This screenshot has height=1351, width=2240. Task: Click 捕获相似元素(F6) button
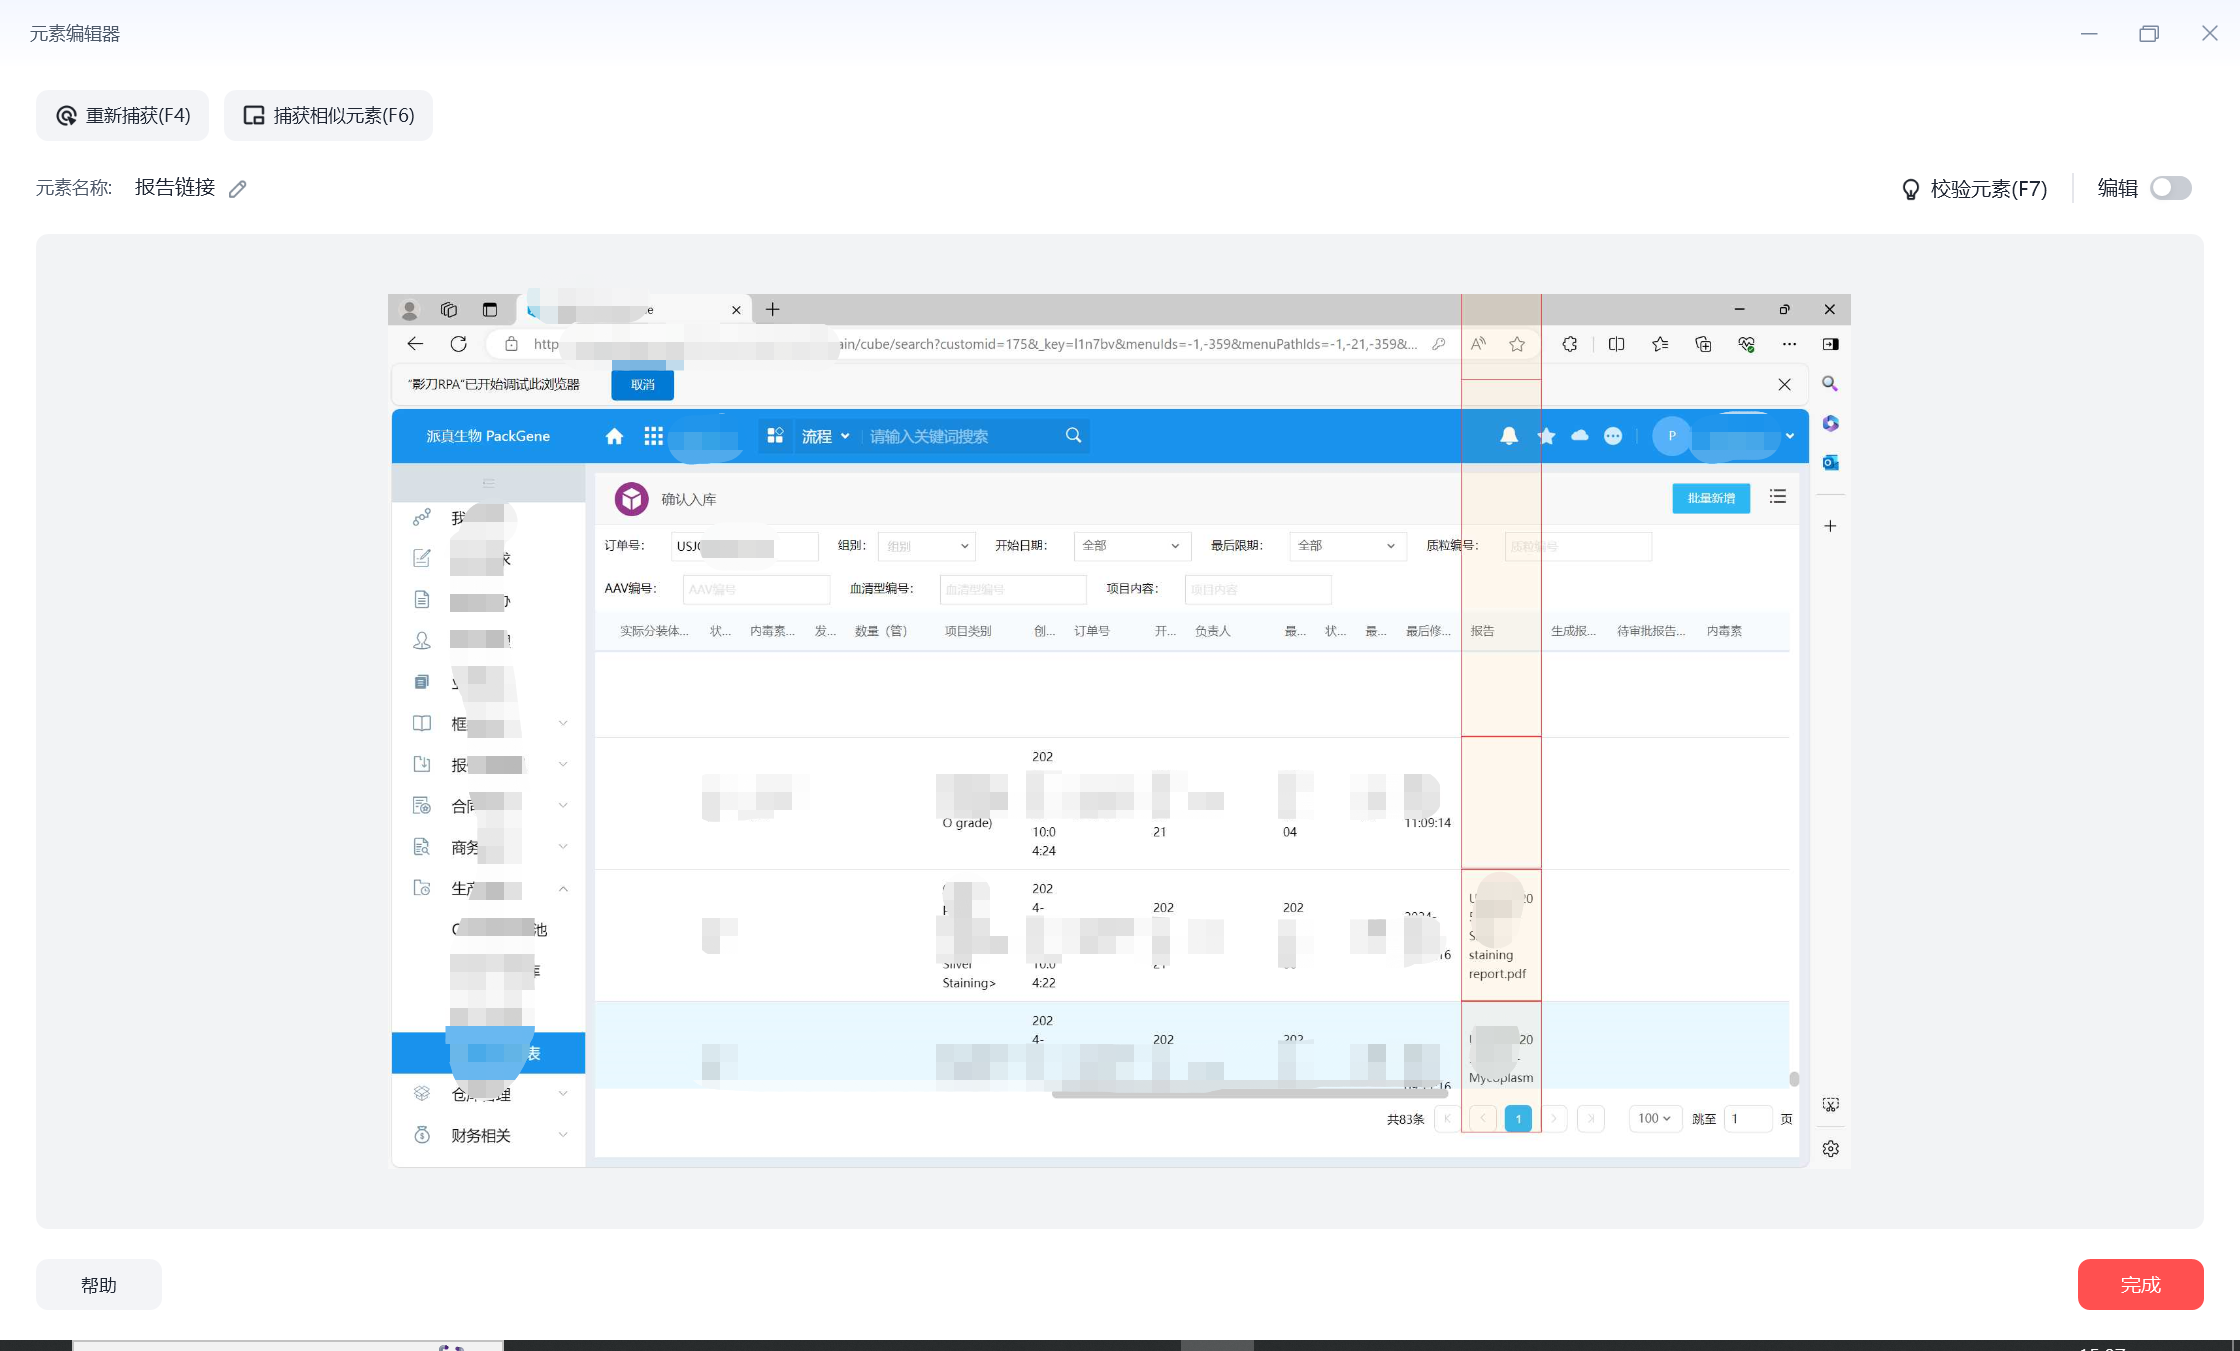pyautogui.click(x=329, y=116)
